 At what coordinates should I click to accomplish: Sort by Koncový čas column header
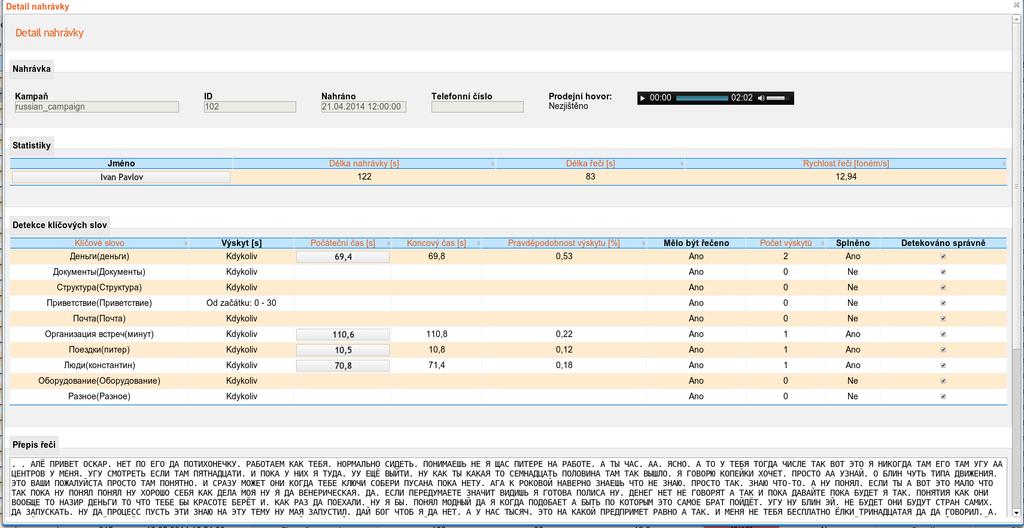(x=436, y=243)
